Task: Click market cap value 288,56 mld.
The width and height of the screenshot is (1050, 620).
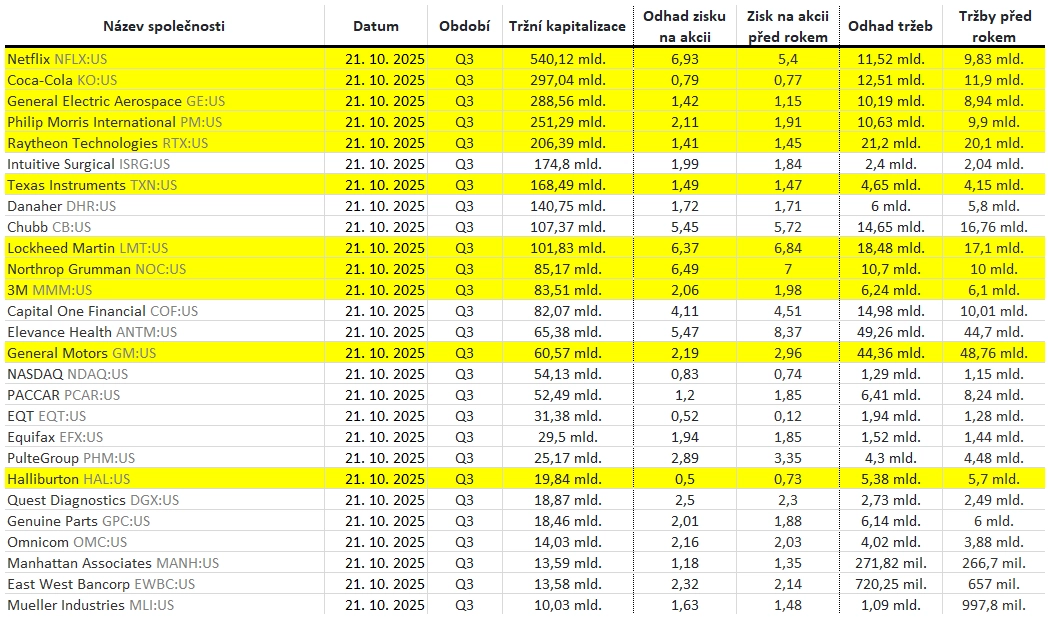Action: click(x=568, y=101)
